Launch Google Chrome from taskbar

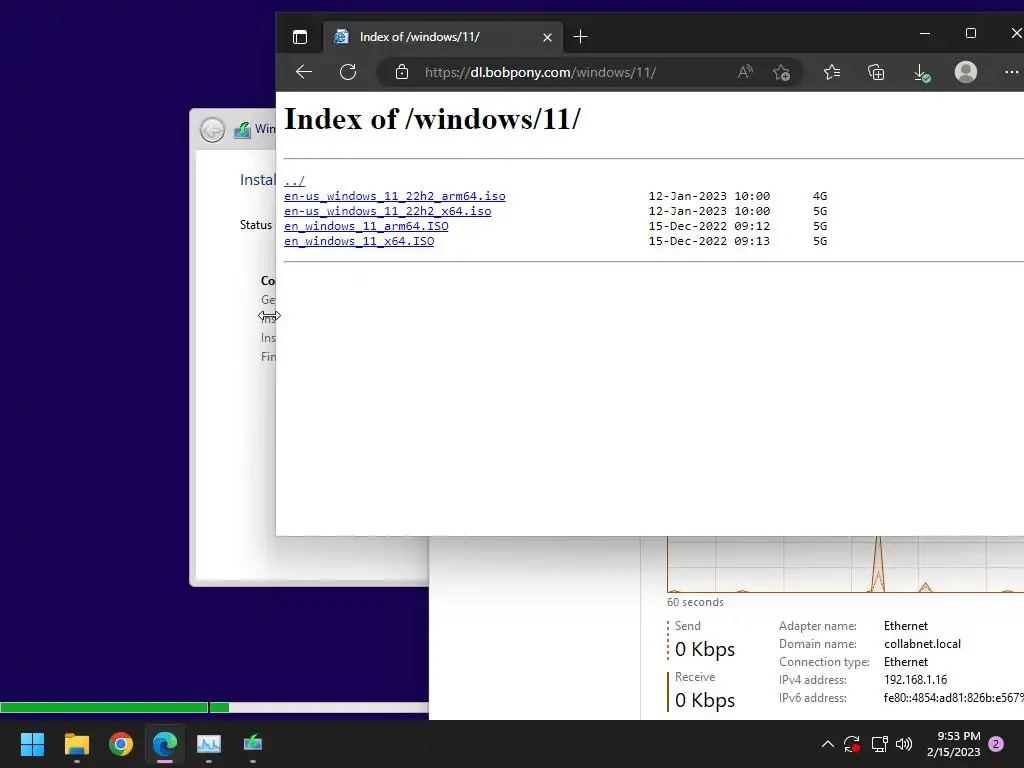point(121,744)
